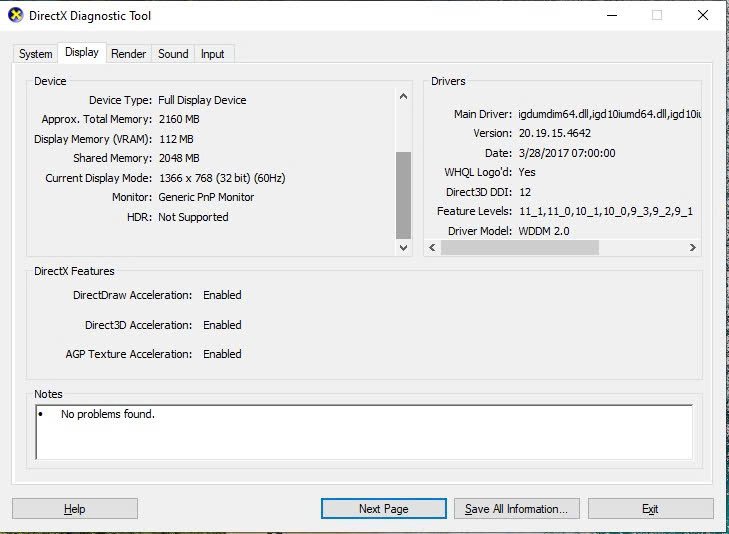The width and height of the screenshot is (729, 534).
Task: Open the Input tab
Action: click(212, 54)
